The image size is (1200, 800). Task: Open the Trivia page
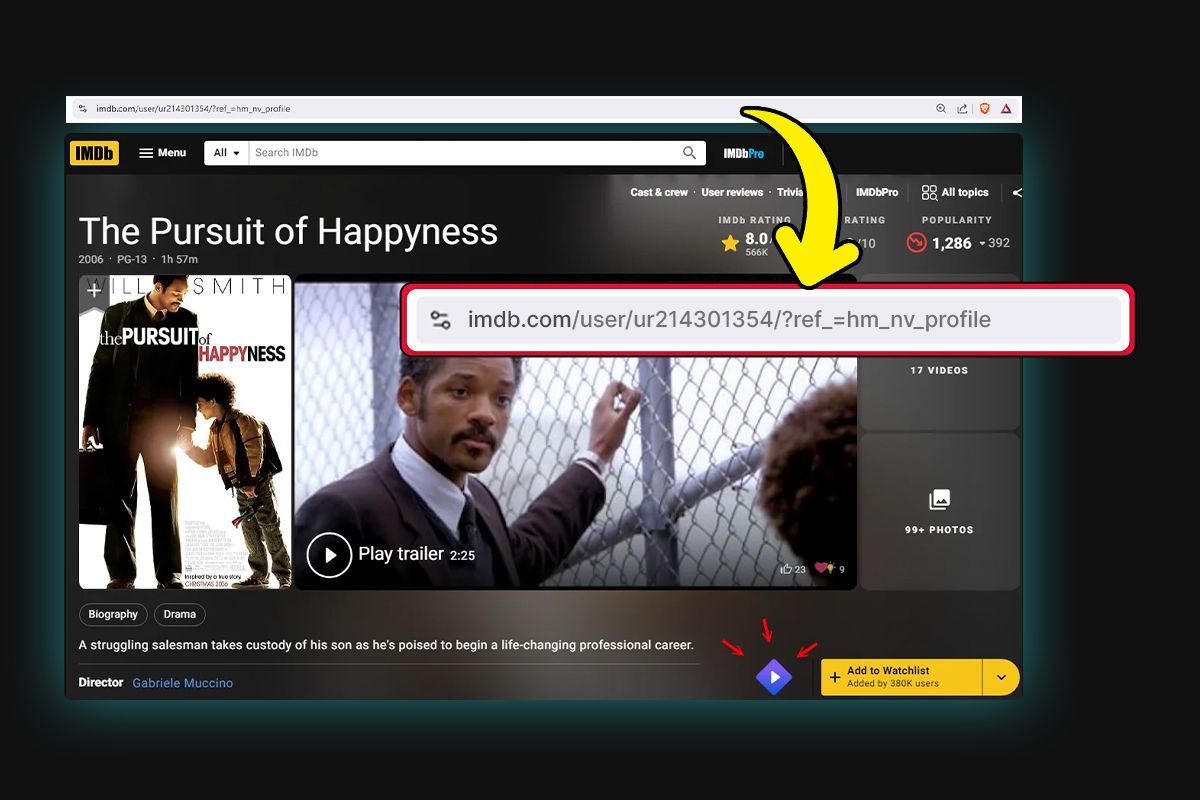pos(790,192)
